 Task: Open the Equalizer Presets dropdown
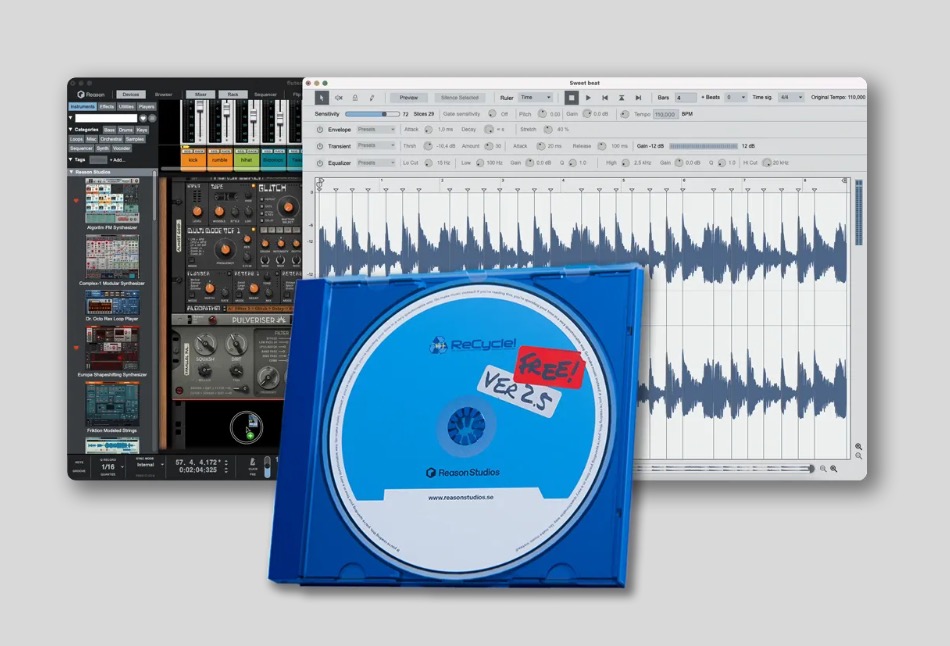point(376,163)
